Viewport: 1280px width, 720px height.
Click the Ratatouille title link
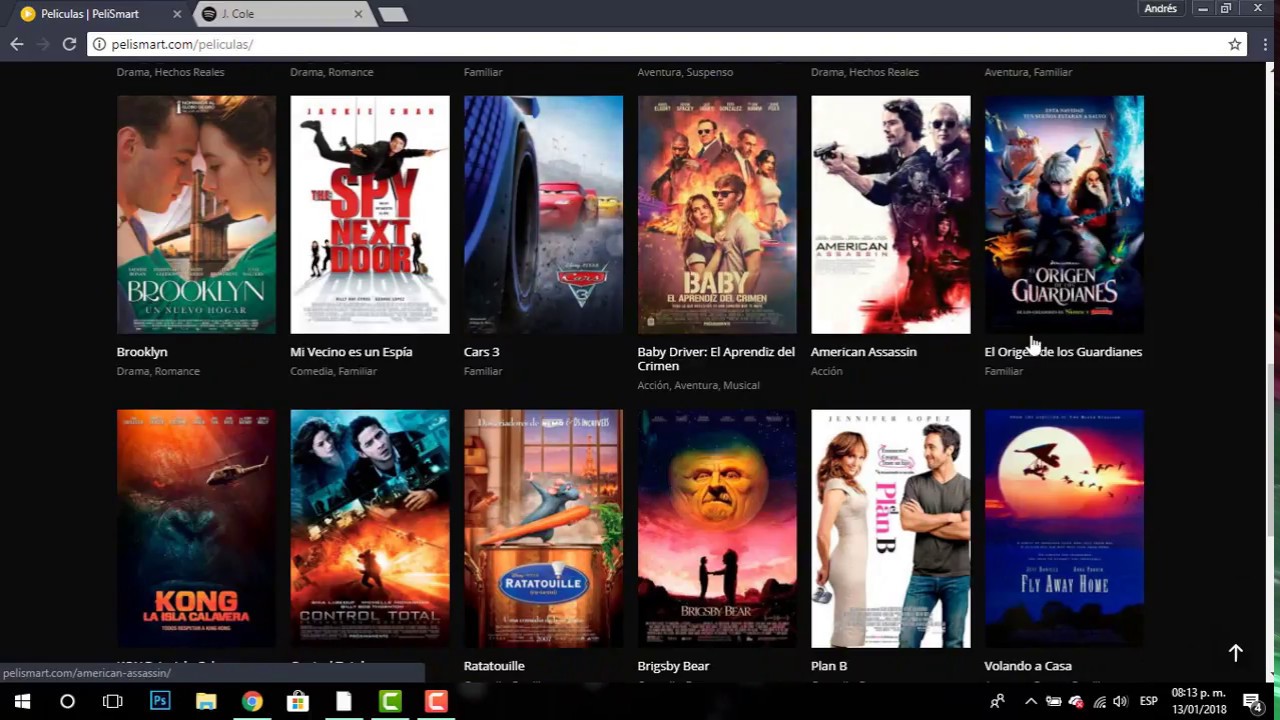(x=494, y=666)
